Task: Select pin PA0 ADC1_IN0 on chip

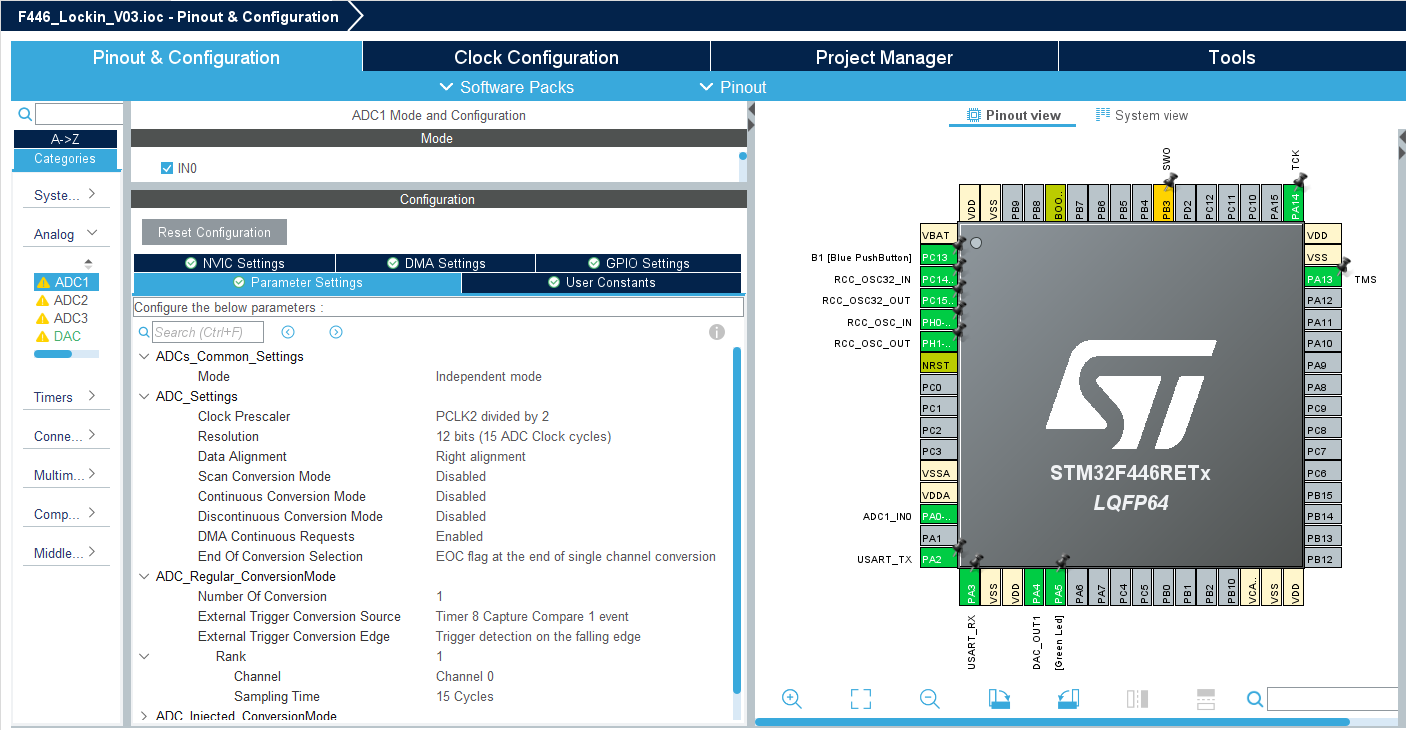Action: [x=939, y=516]
